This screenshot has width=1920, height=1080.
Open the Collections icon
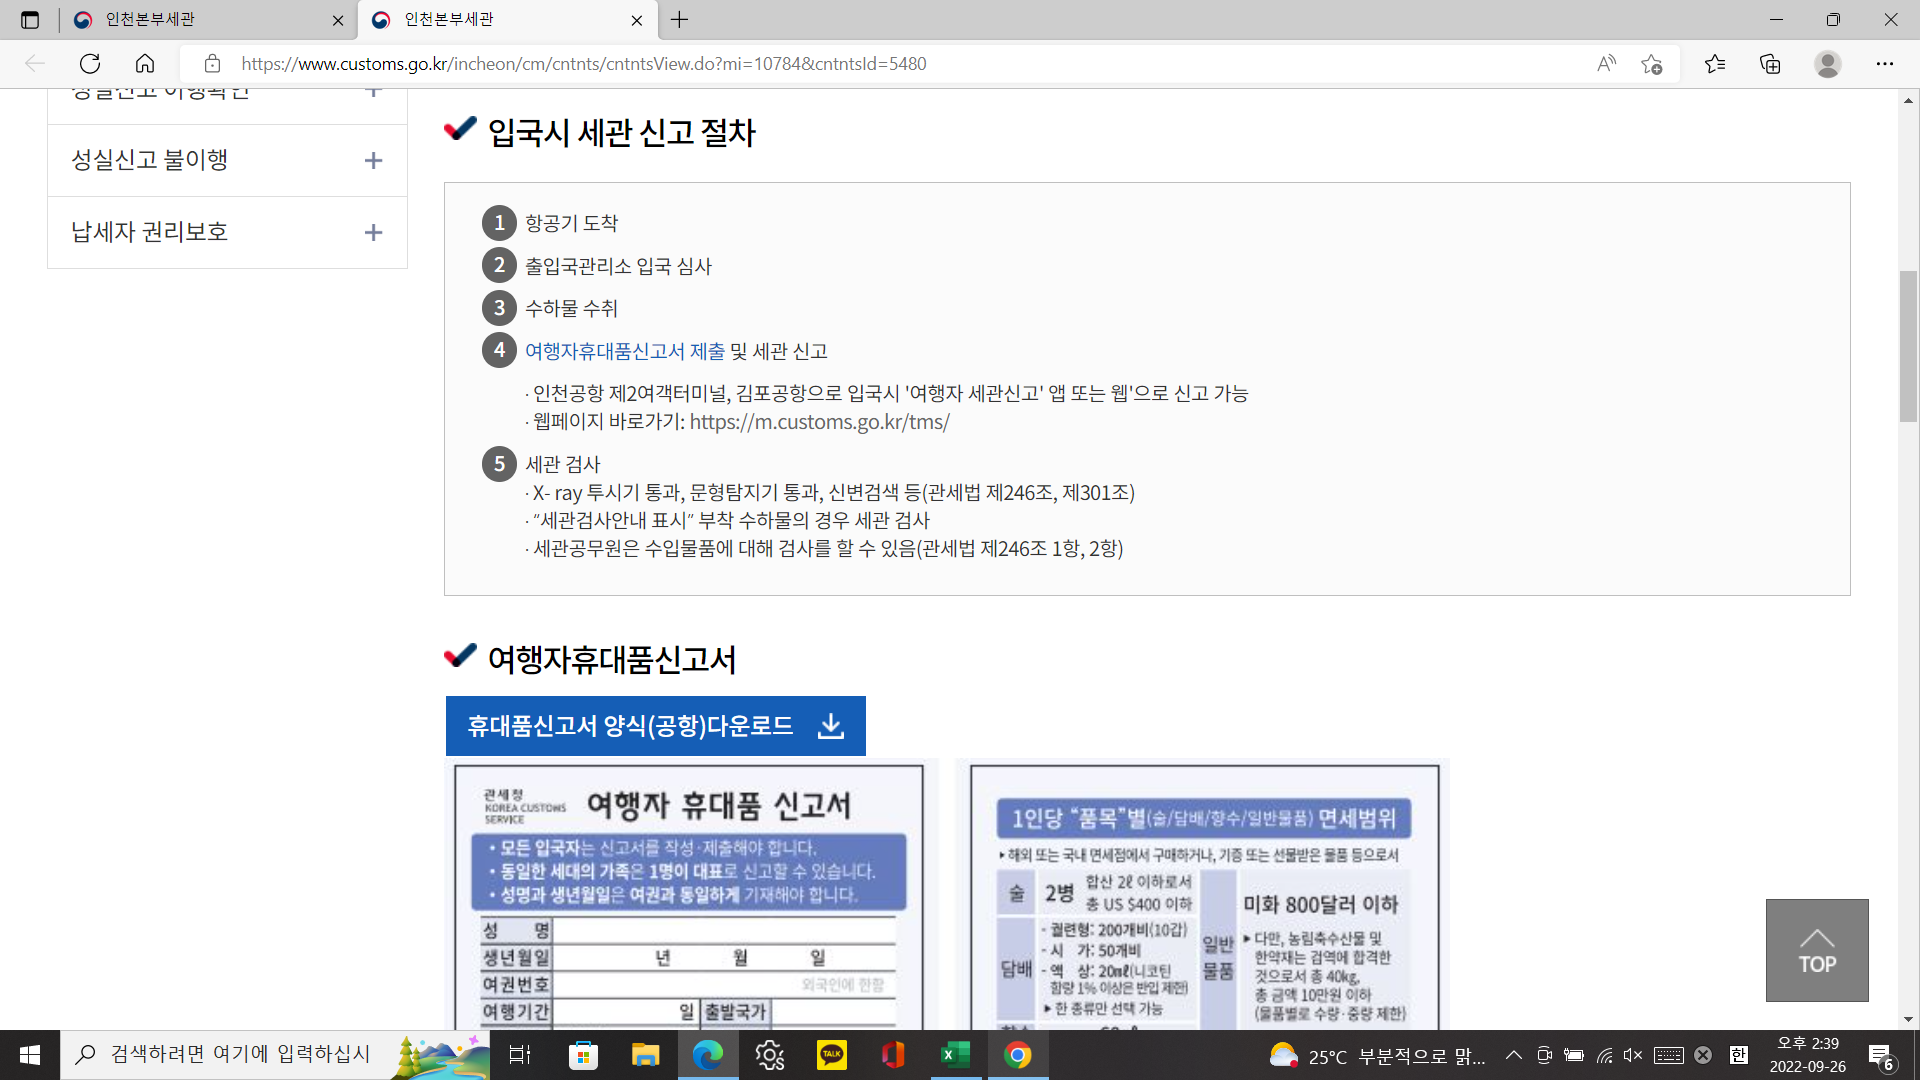1770,64
